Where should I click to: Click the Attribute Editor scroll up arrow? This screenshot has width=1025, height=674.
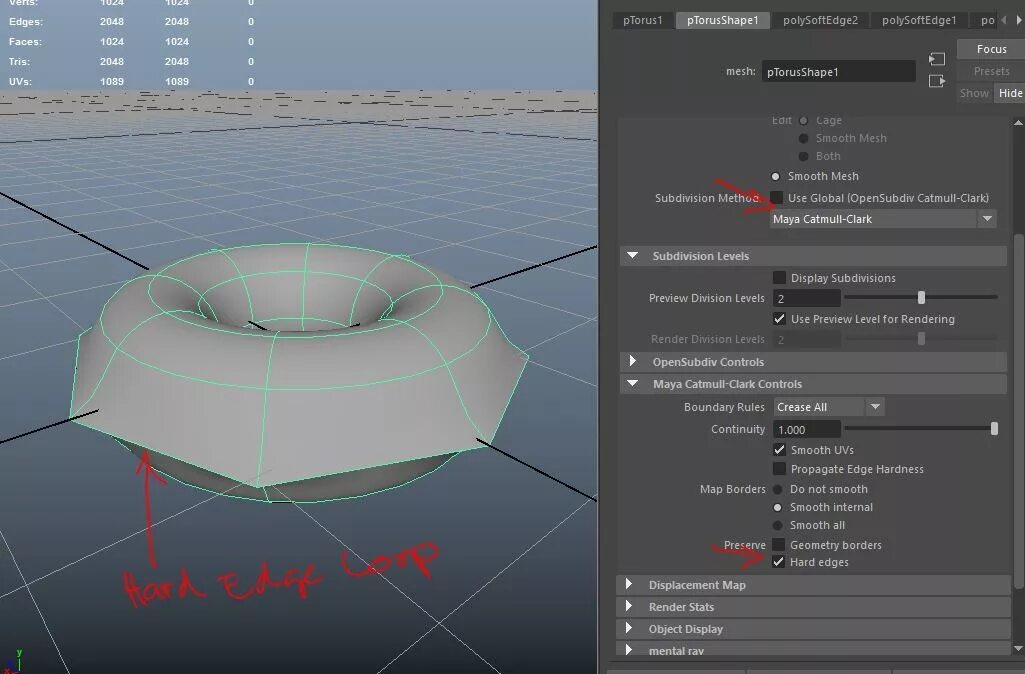pos(1018,123)
